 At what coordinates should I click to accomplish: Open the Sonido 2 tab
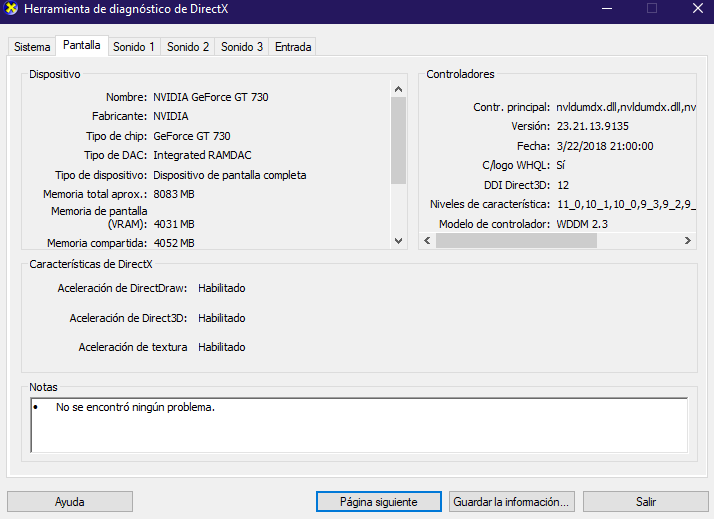click(x=188, y=47)
